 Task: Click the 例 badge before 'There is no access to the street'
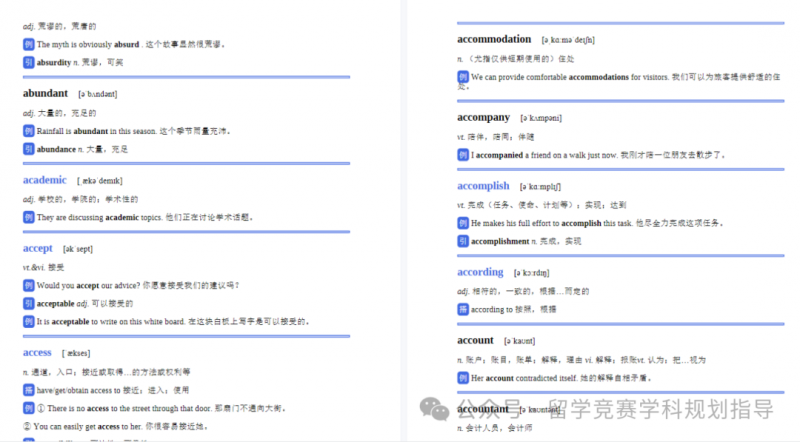coord(29,408)
